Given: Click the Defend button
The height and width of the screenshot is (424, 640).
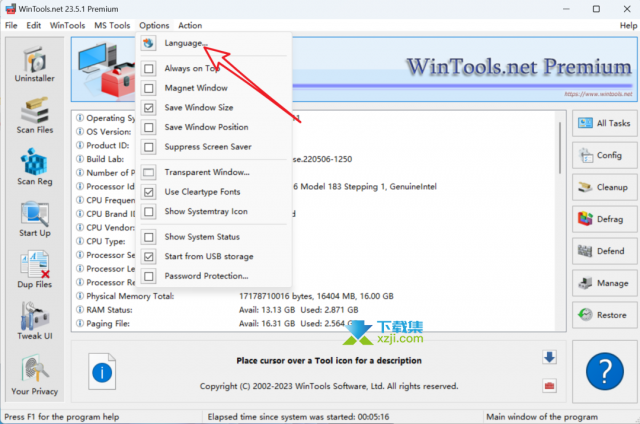Looking at the screenshot, I should 604,251.
